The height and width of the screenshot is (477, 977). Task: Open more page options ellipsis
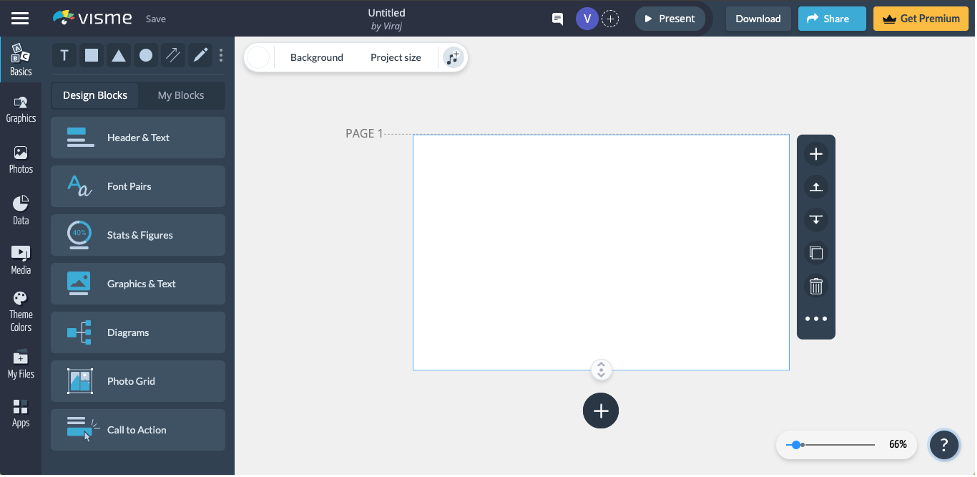[816, 319]
